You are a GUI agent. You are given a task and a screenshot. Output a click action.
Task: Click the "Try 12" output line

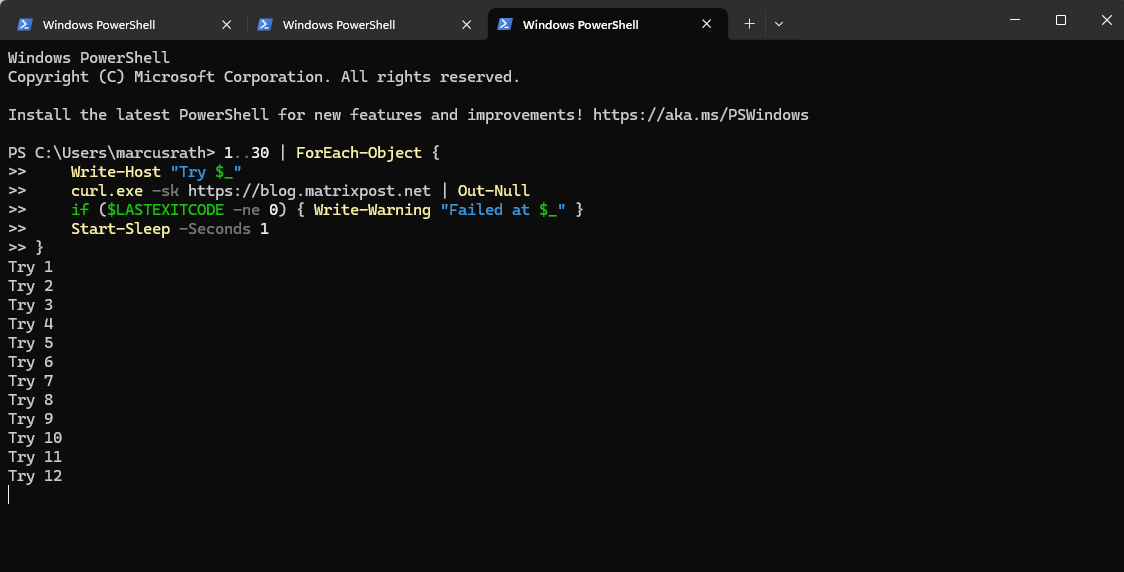click(35, 476)
